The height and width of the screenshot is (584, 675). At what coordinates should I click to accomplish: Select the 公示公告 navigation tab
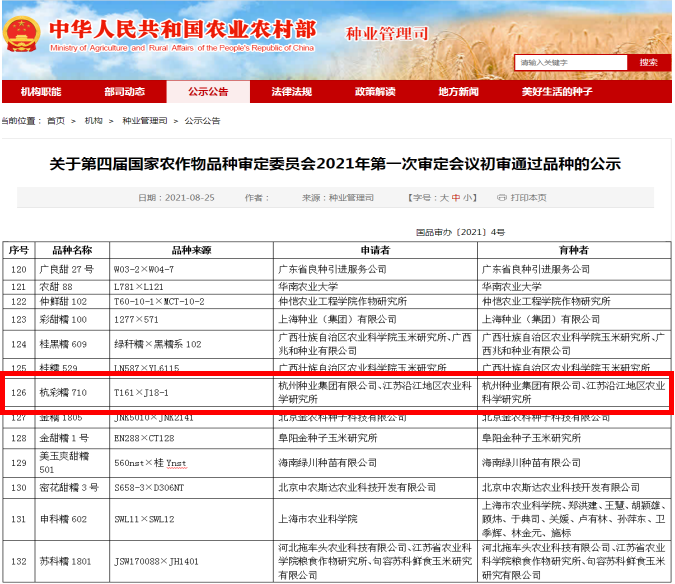tap(208, 92)
